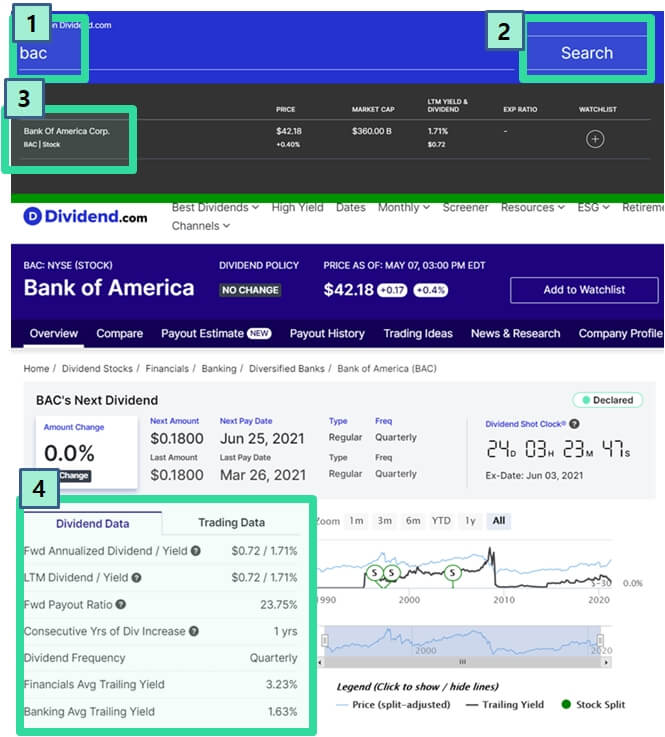Add BAC to watchlist via plus icon
The height and width of the screenshot is (737, 665).
coord(595,139)
